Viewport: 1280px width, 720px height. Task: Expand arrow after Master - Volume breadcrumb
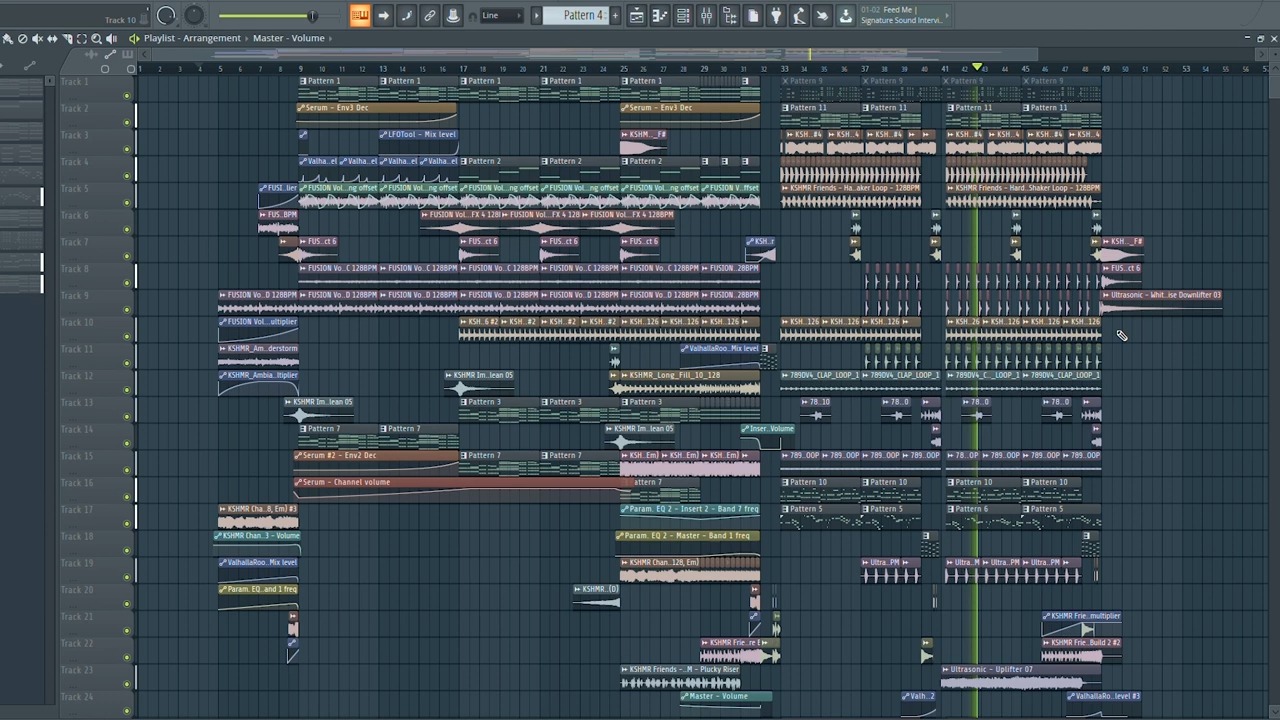[x=330, y=38]
